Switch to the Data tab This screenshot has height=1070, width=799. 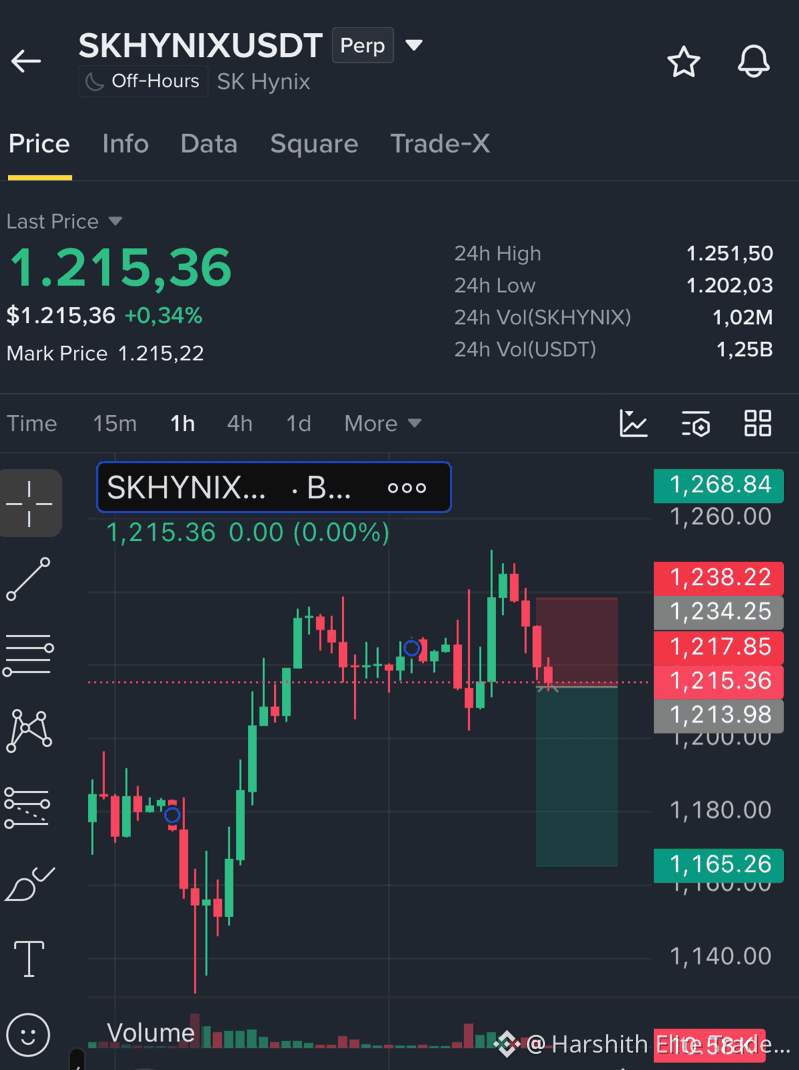[x=209, y=144]
